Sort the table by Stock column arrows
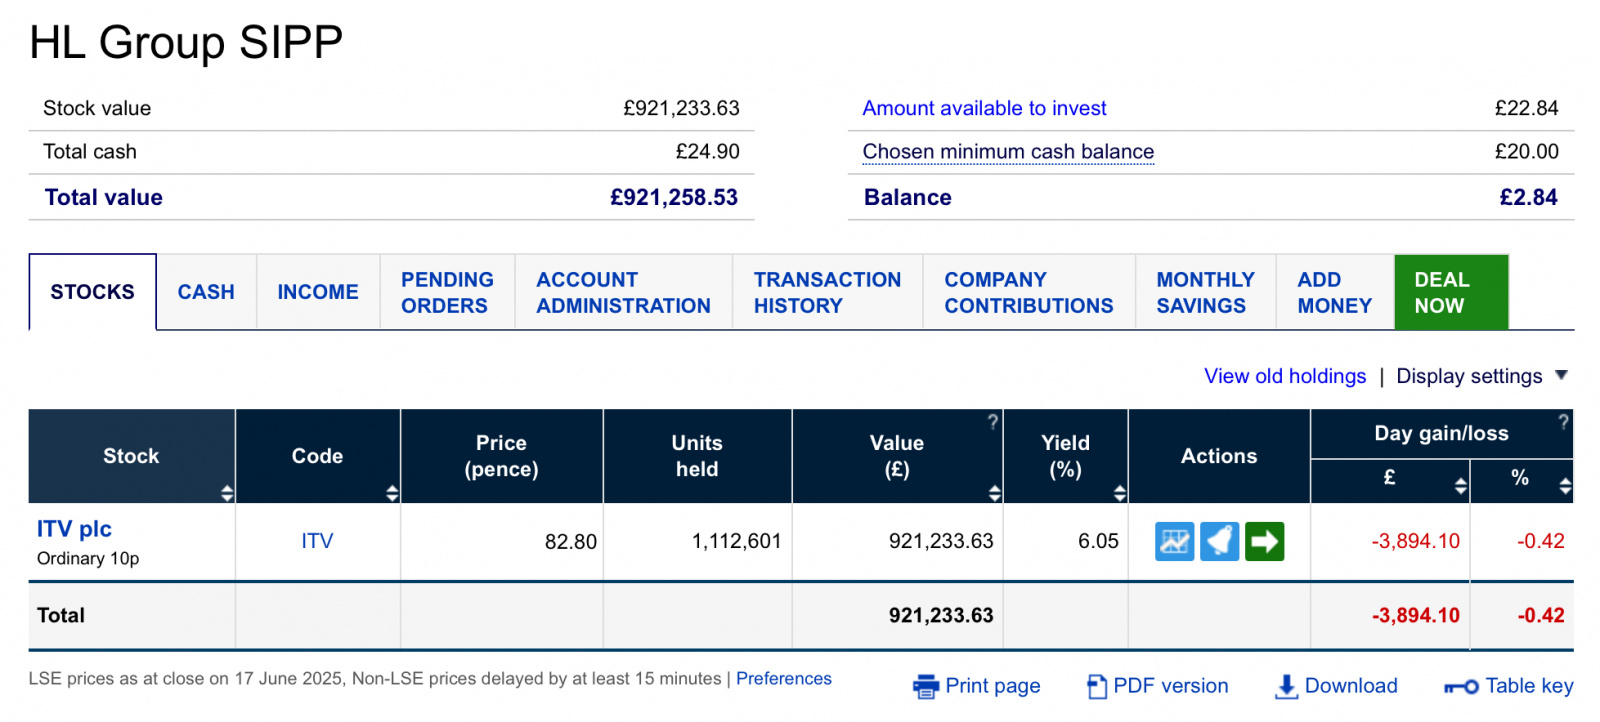 [x=227, y=492]
